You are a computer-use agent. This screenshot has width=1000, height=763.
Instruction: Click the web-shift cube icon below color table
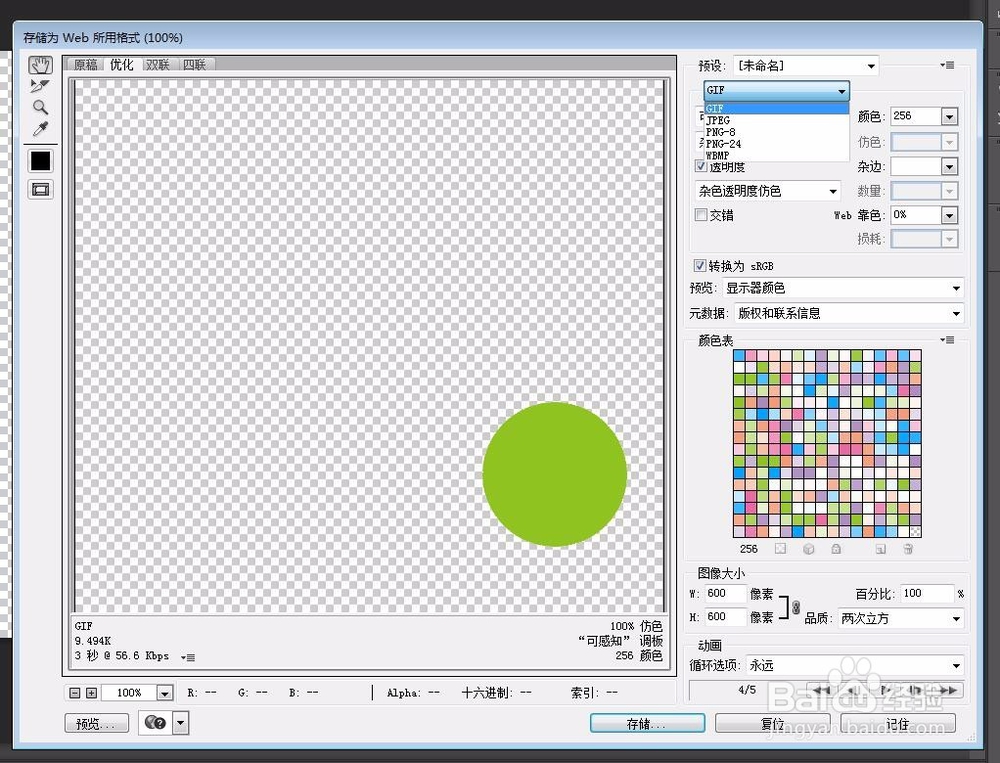coord(809,549)
